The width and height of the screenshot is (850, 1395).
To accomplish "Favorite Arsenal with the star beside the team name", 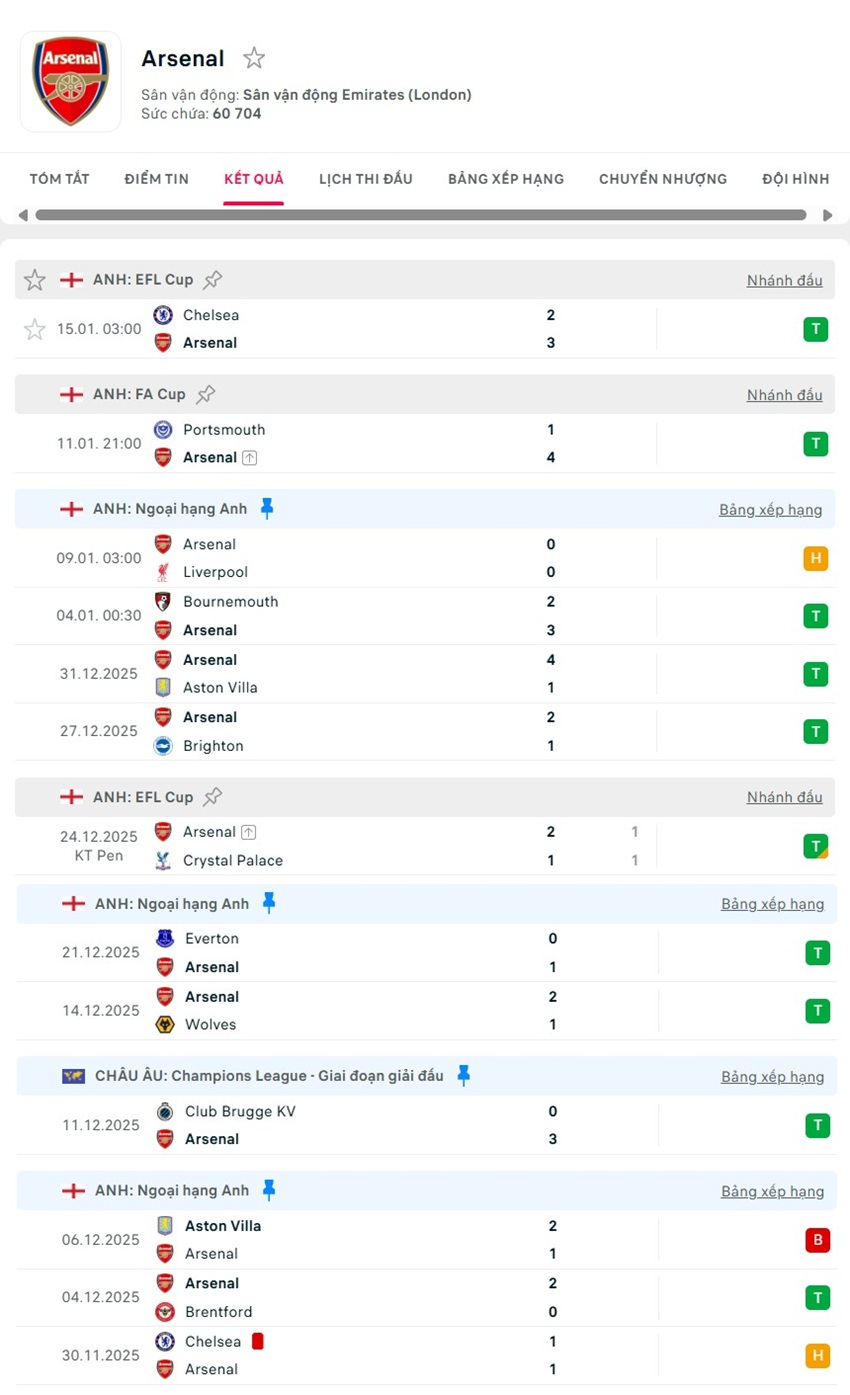I will [254, 58].
